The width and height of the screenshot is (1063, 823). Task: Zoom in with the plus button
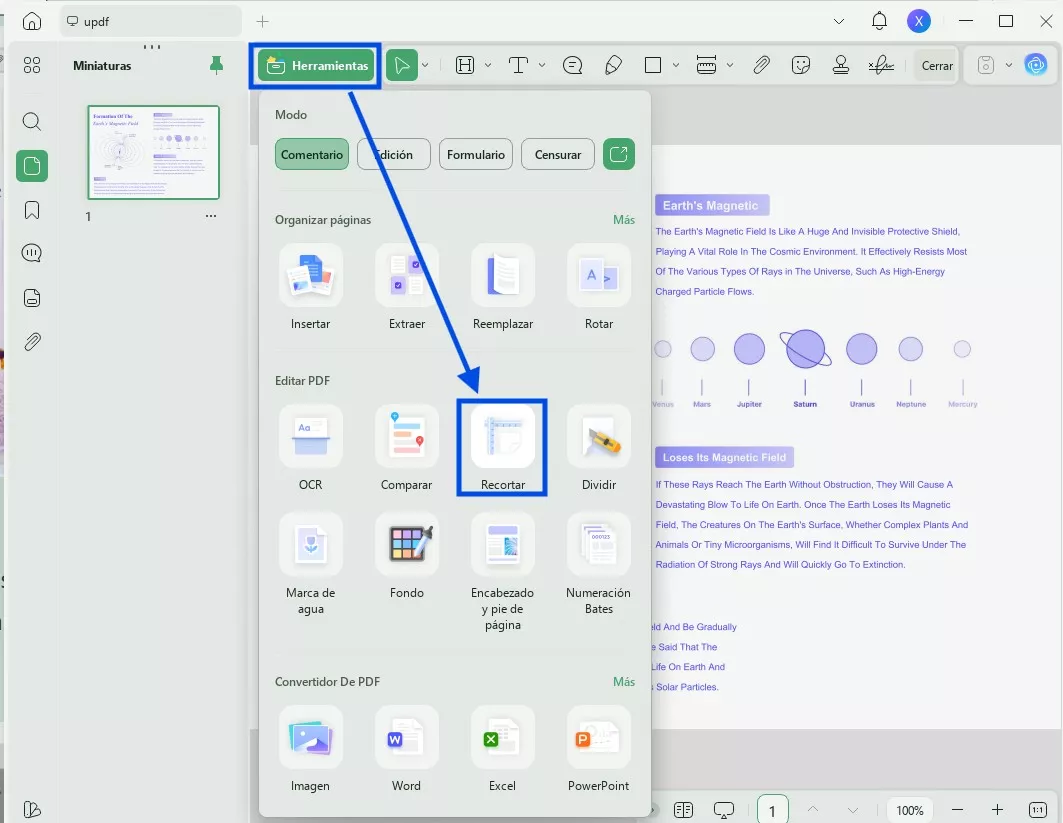tap(997, 809)
